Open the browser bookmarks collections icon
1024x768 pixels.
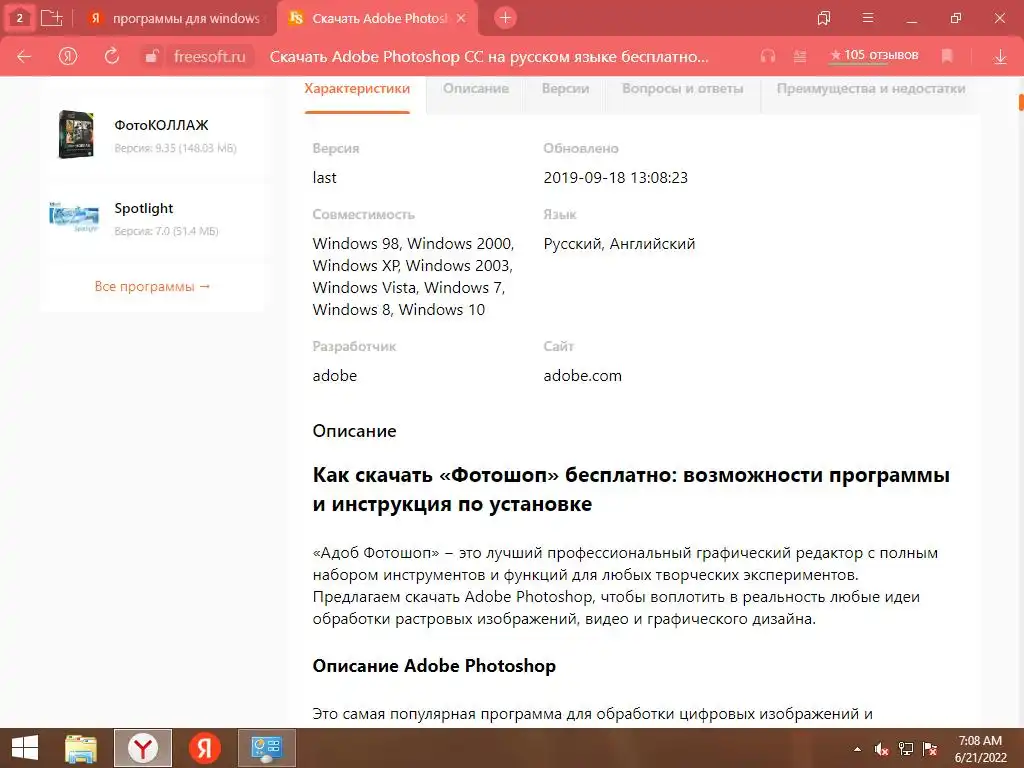tap(824, 18)
